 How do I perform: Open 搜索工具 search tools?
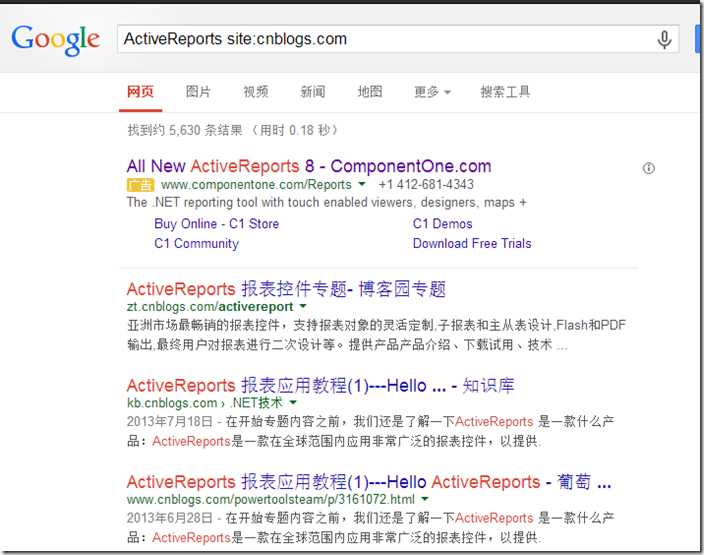pos(505,92)
